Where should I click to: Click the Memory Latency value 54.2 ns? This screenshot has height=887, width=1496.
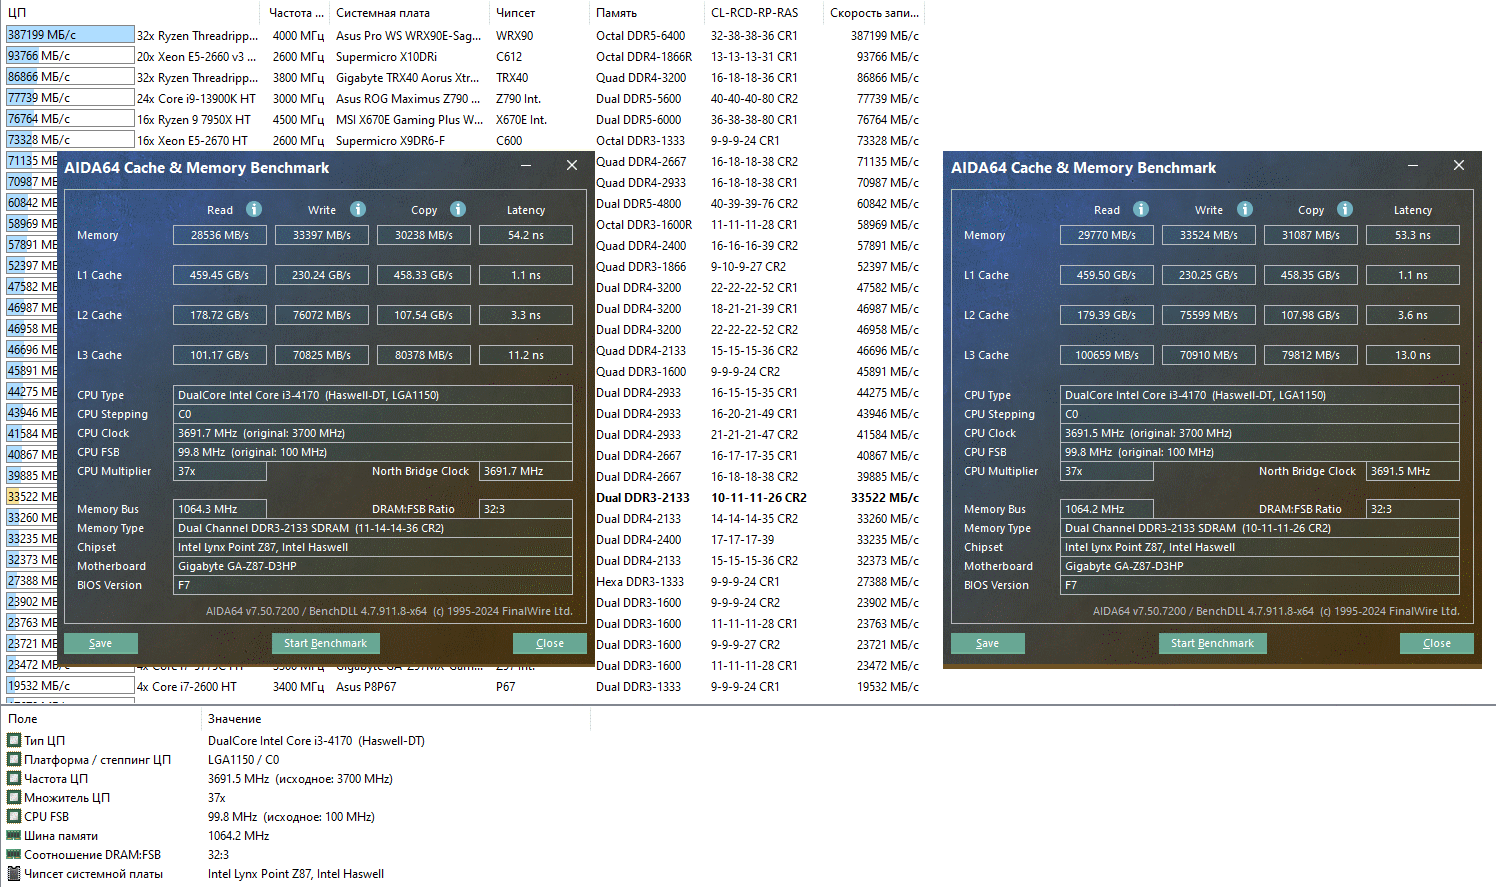click(x=526, y=235)
